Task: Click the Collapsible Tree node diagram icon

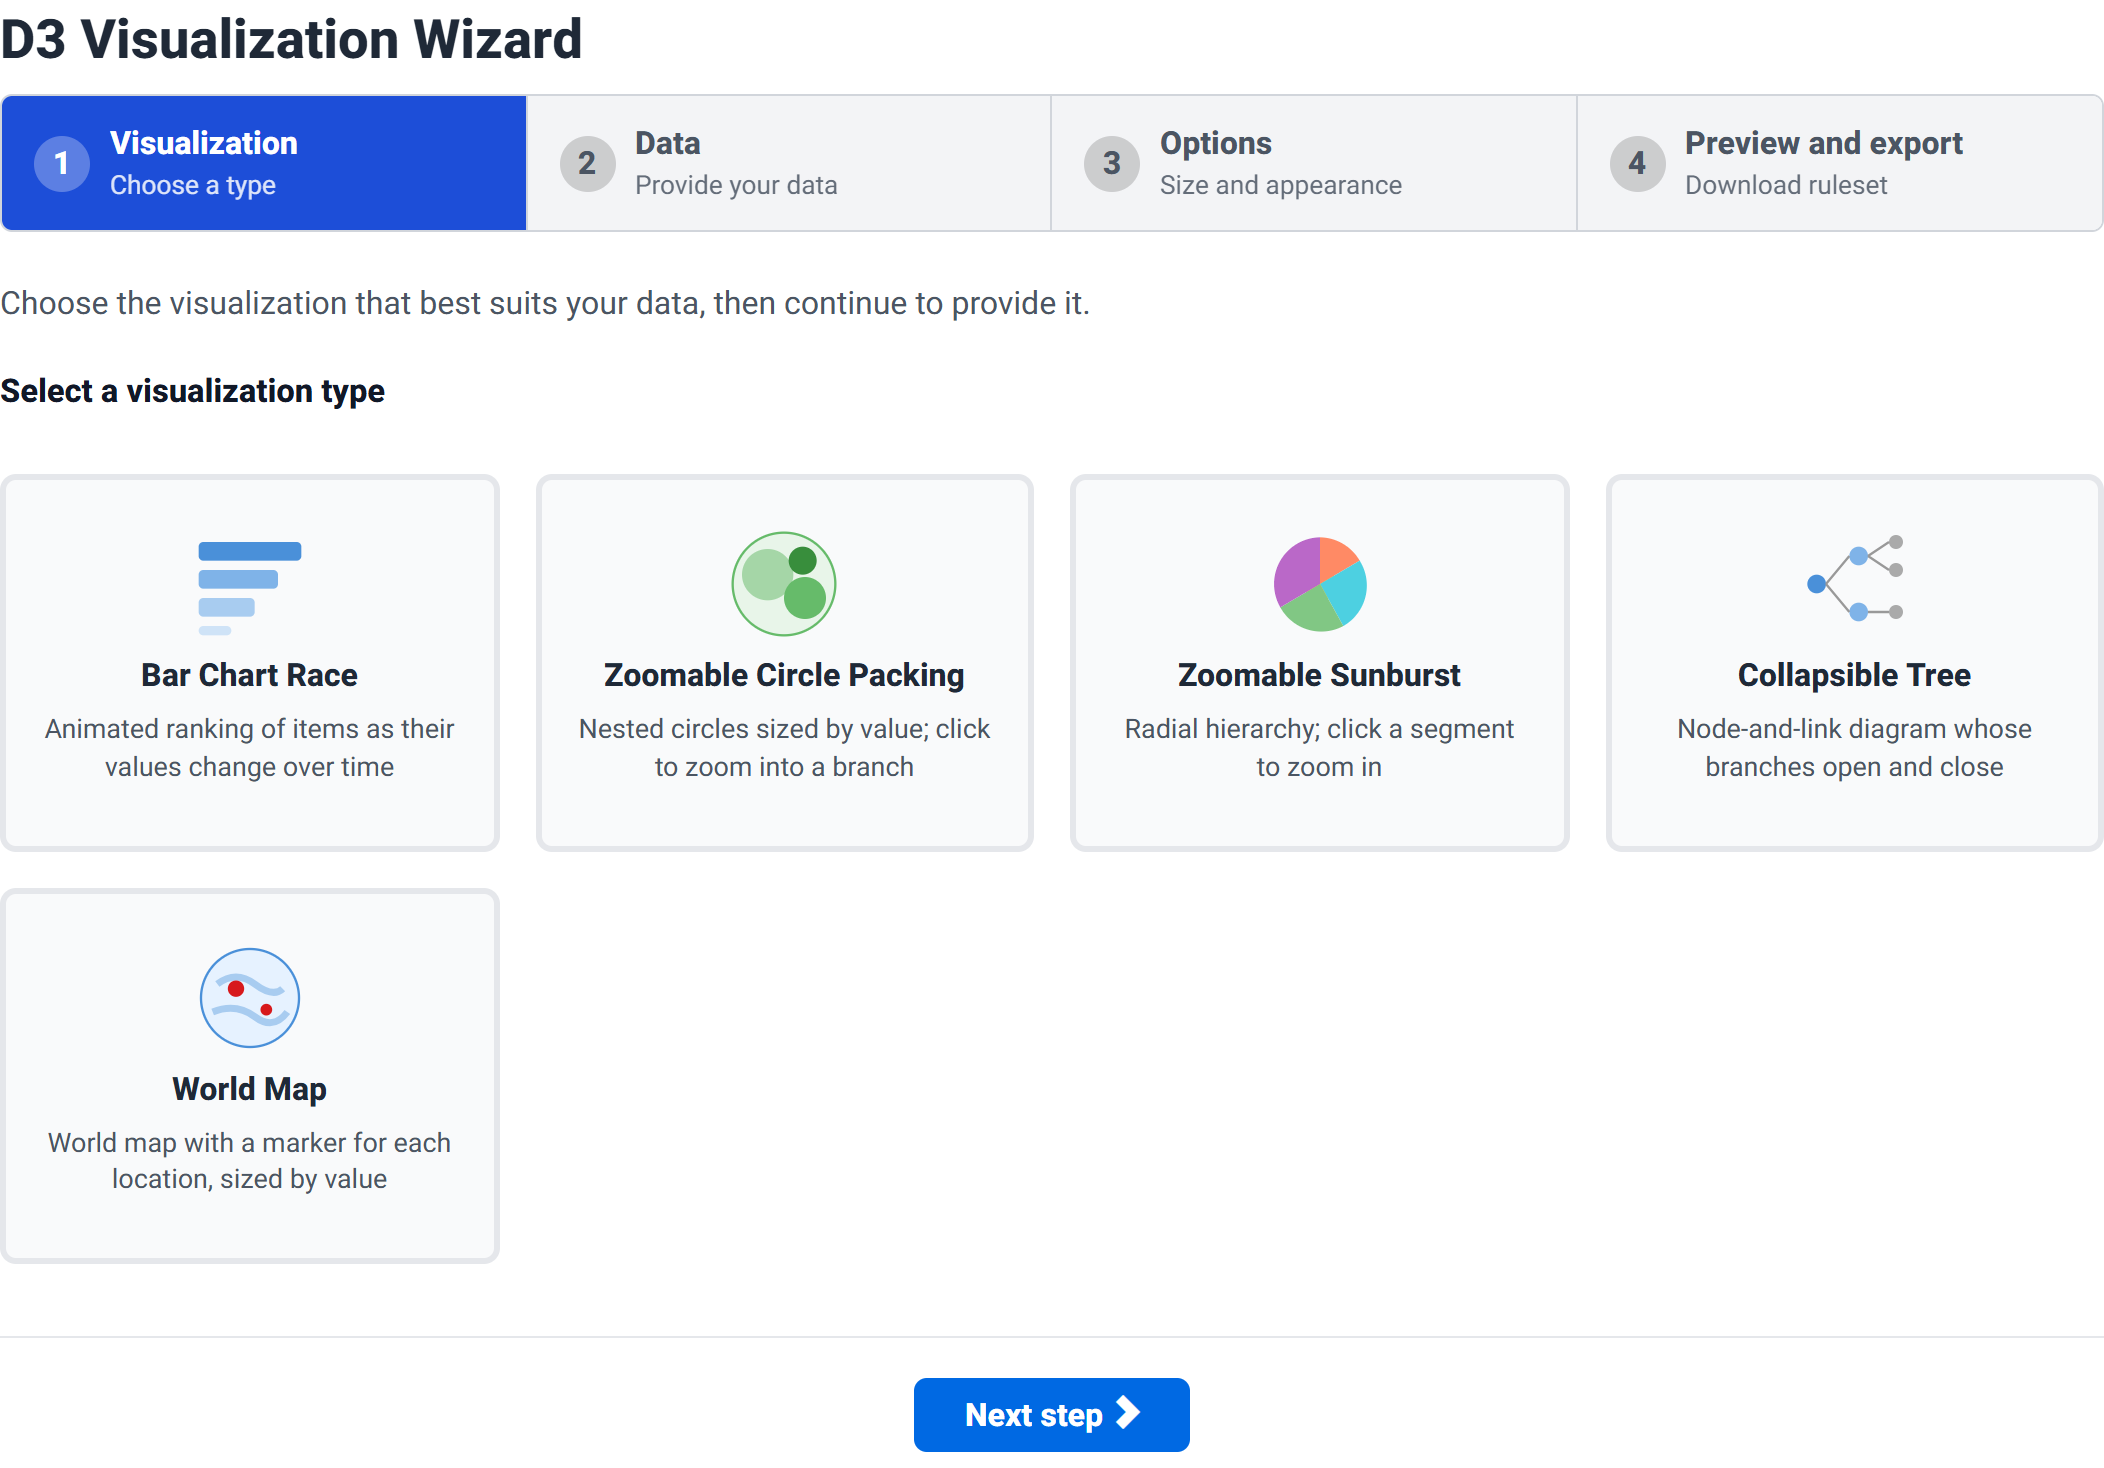Action: 1855,578
